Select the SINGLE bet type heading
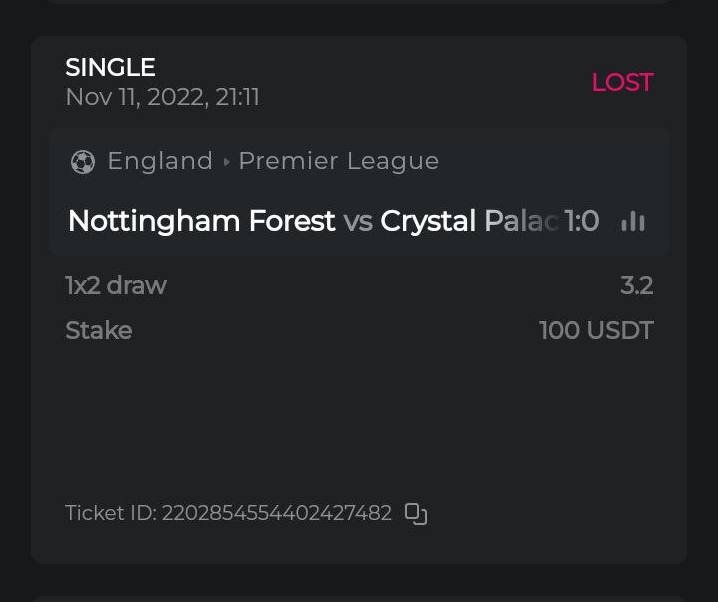 pos(110,68)
